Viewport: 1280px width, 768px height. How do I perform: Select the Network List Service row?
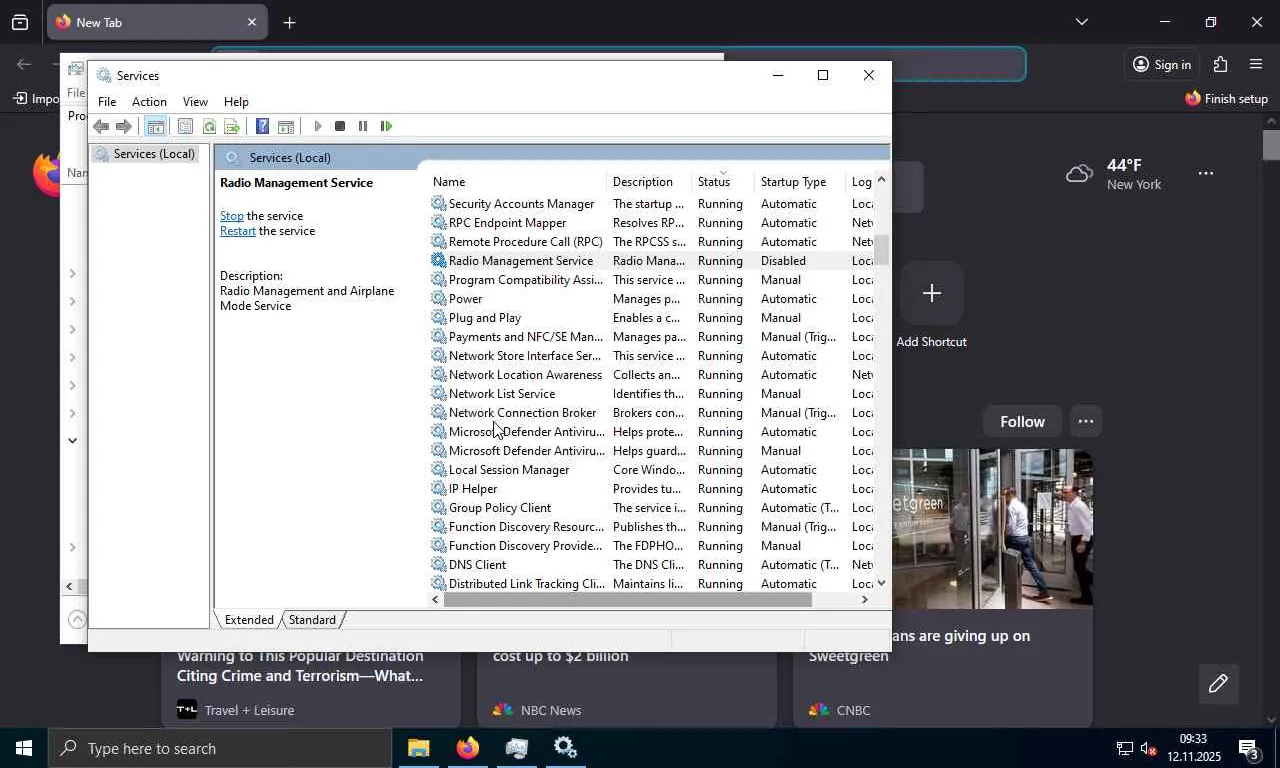tap(650, 393)
